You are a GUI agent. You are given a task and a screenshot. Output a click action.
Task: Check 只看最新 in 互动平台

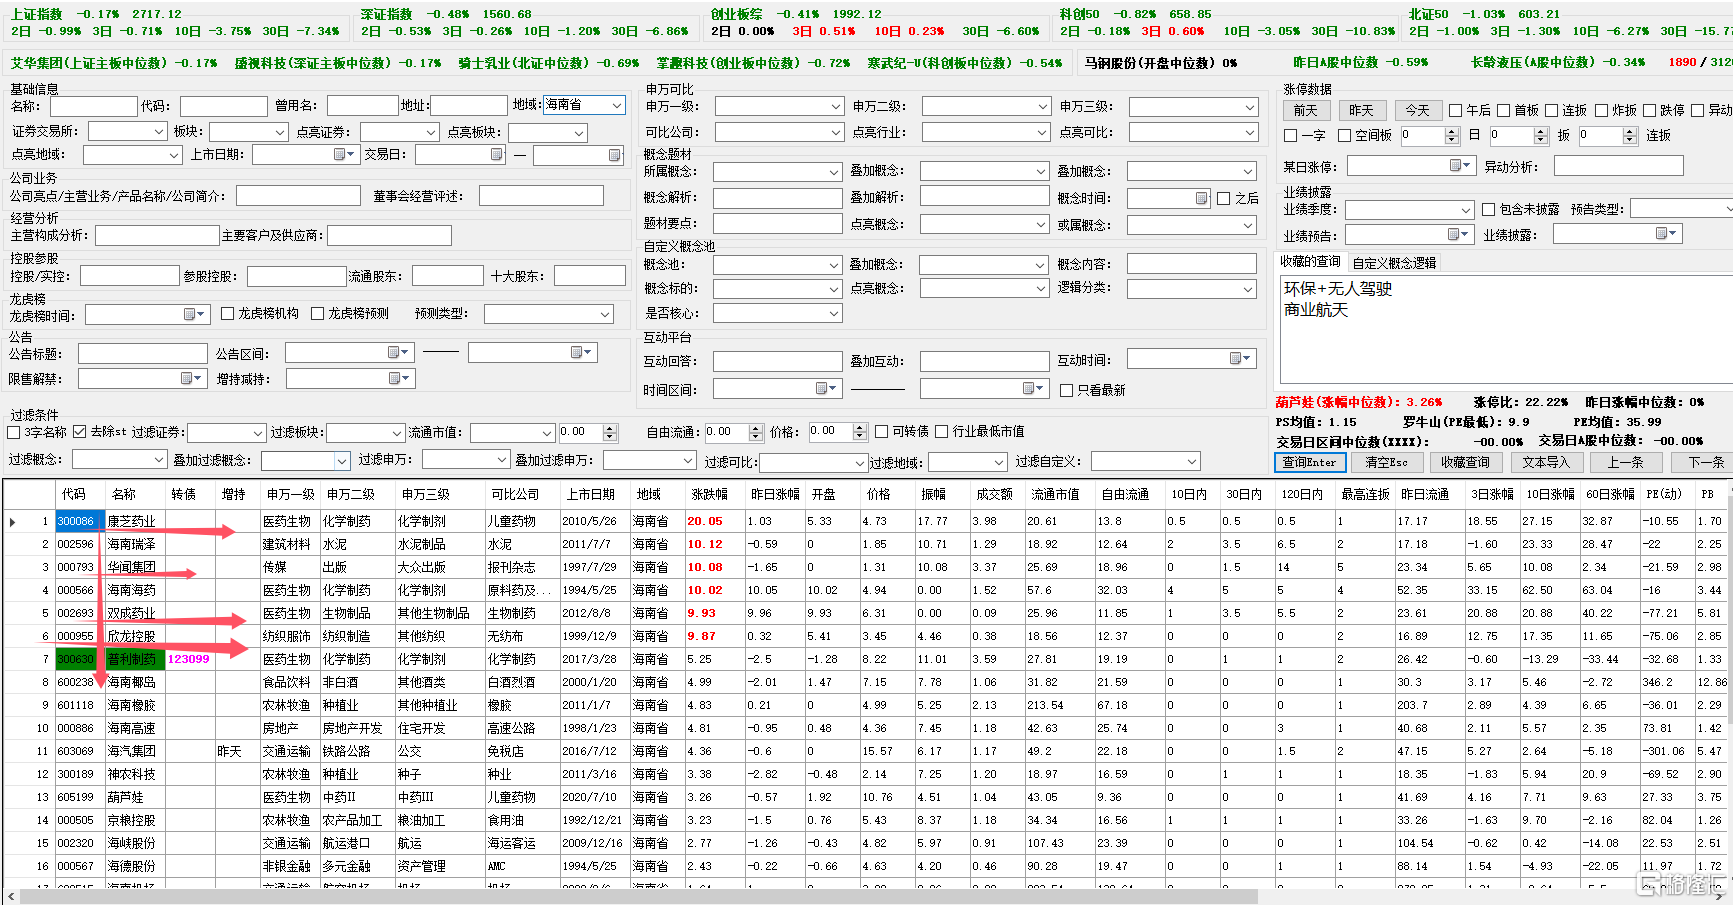1066,390
